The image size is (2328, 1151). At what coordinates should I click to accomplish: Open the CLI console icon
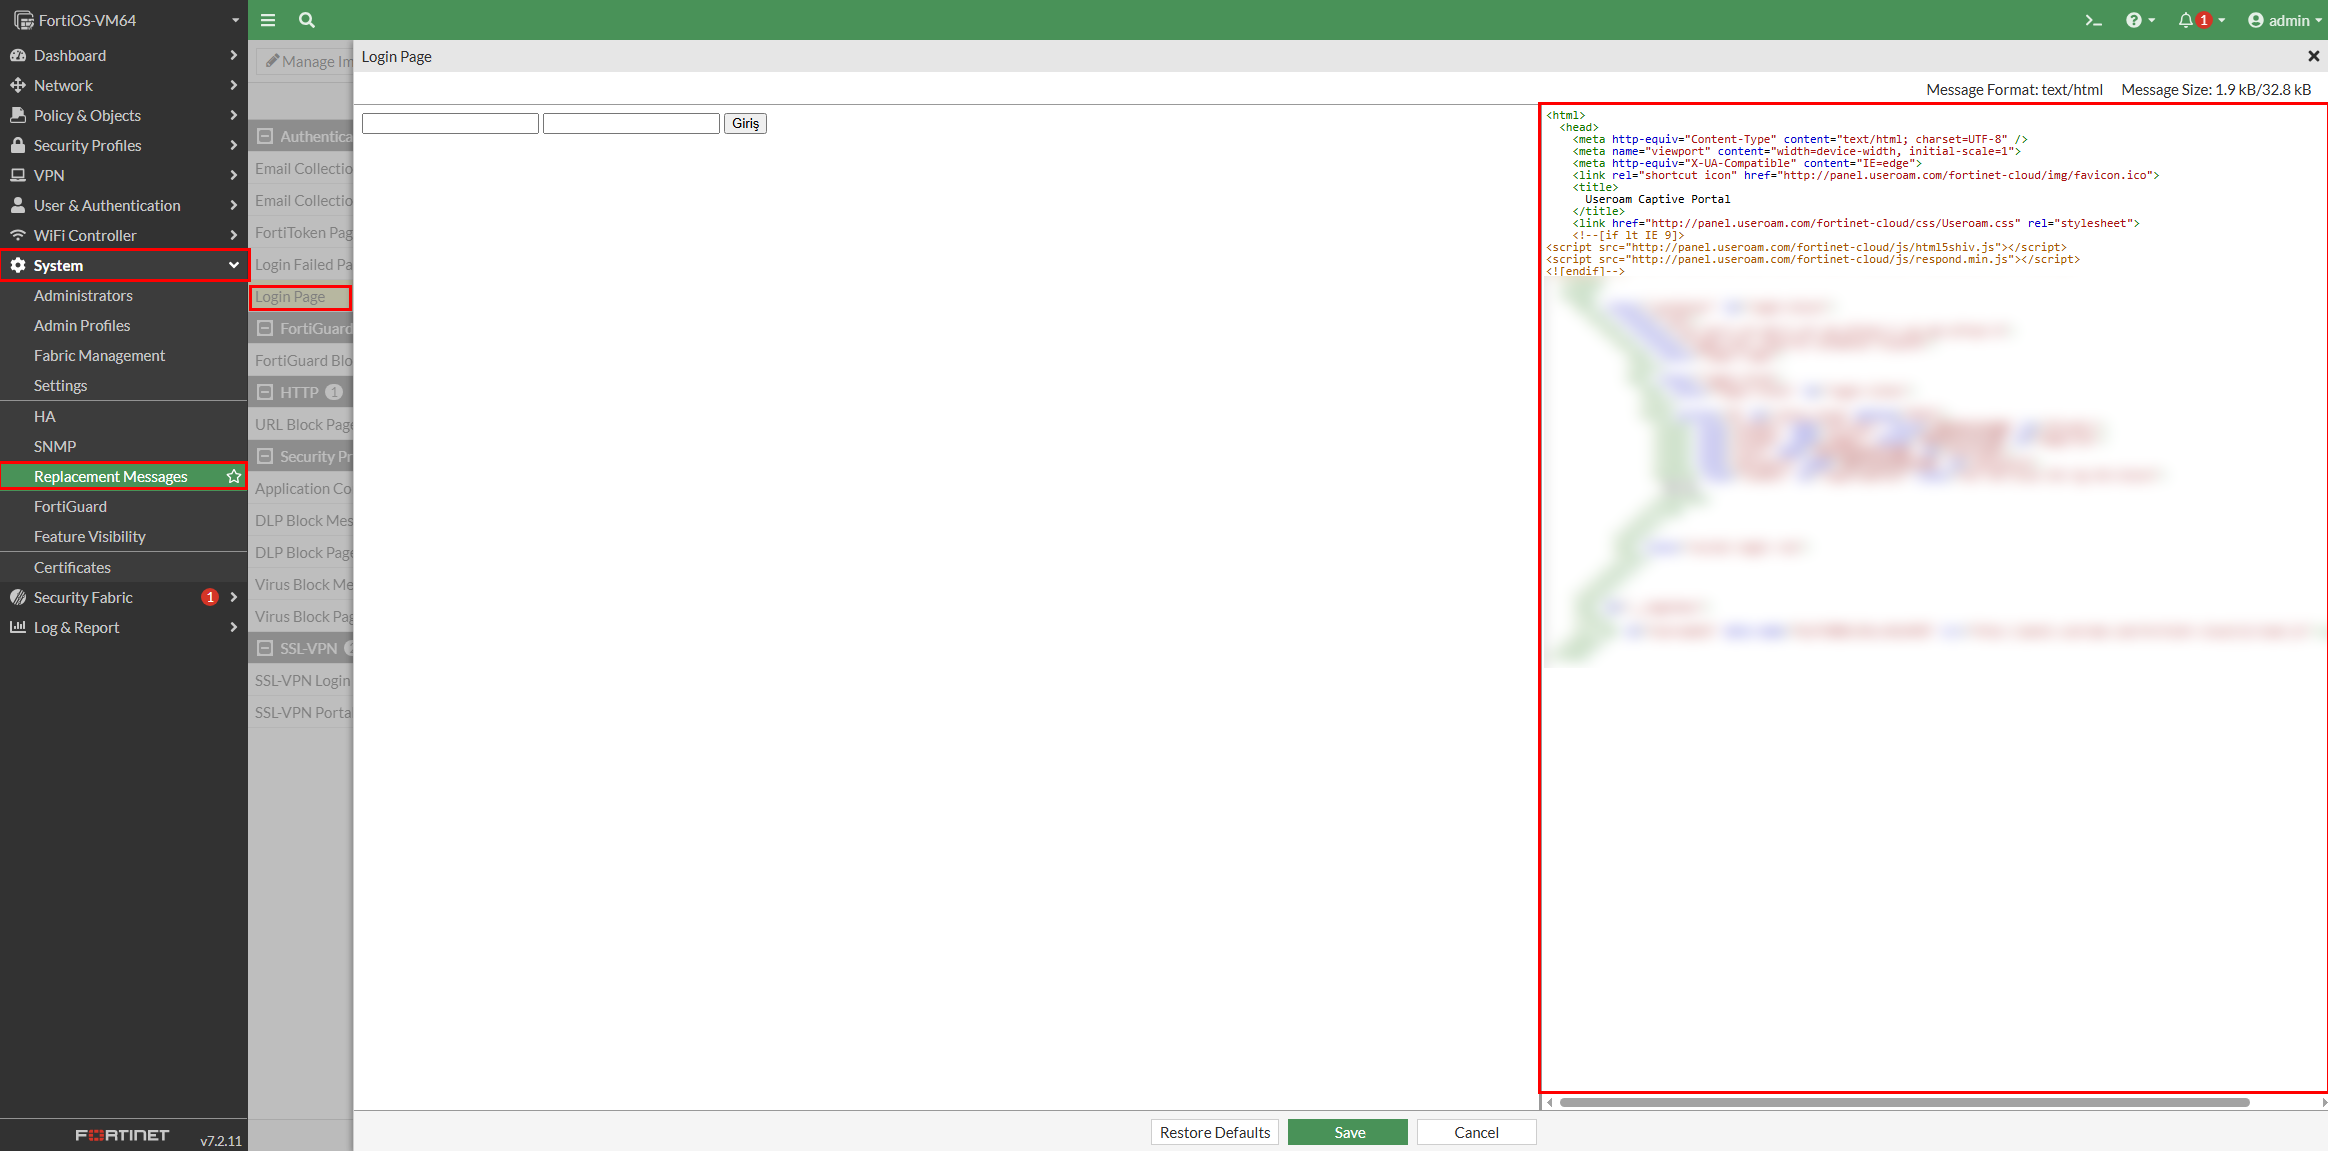tap(2093, 20)
